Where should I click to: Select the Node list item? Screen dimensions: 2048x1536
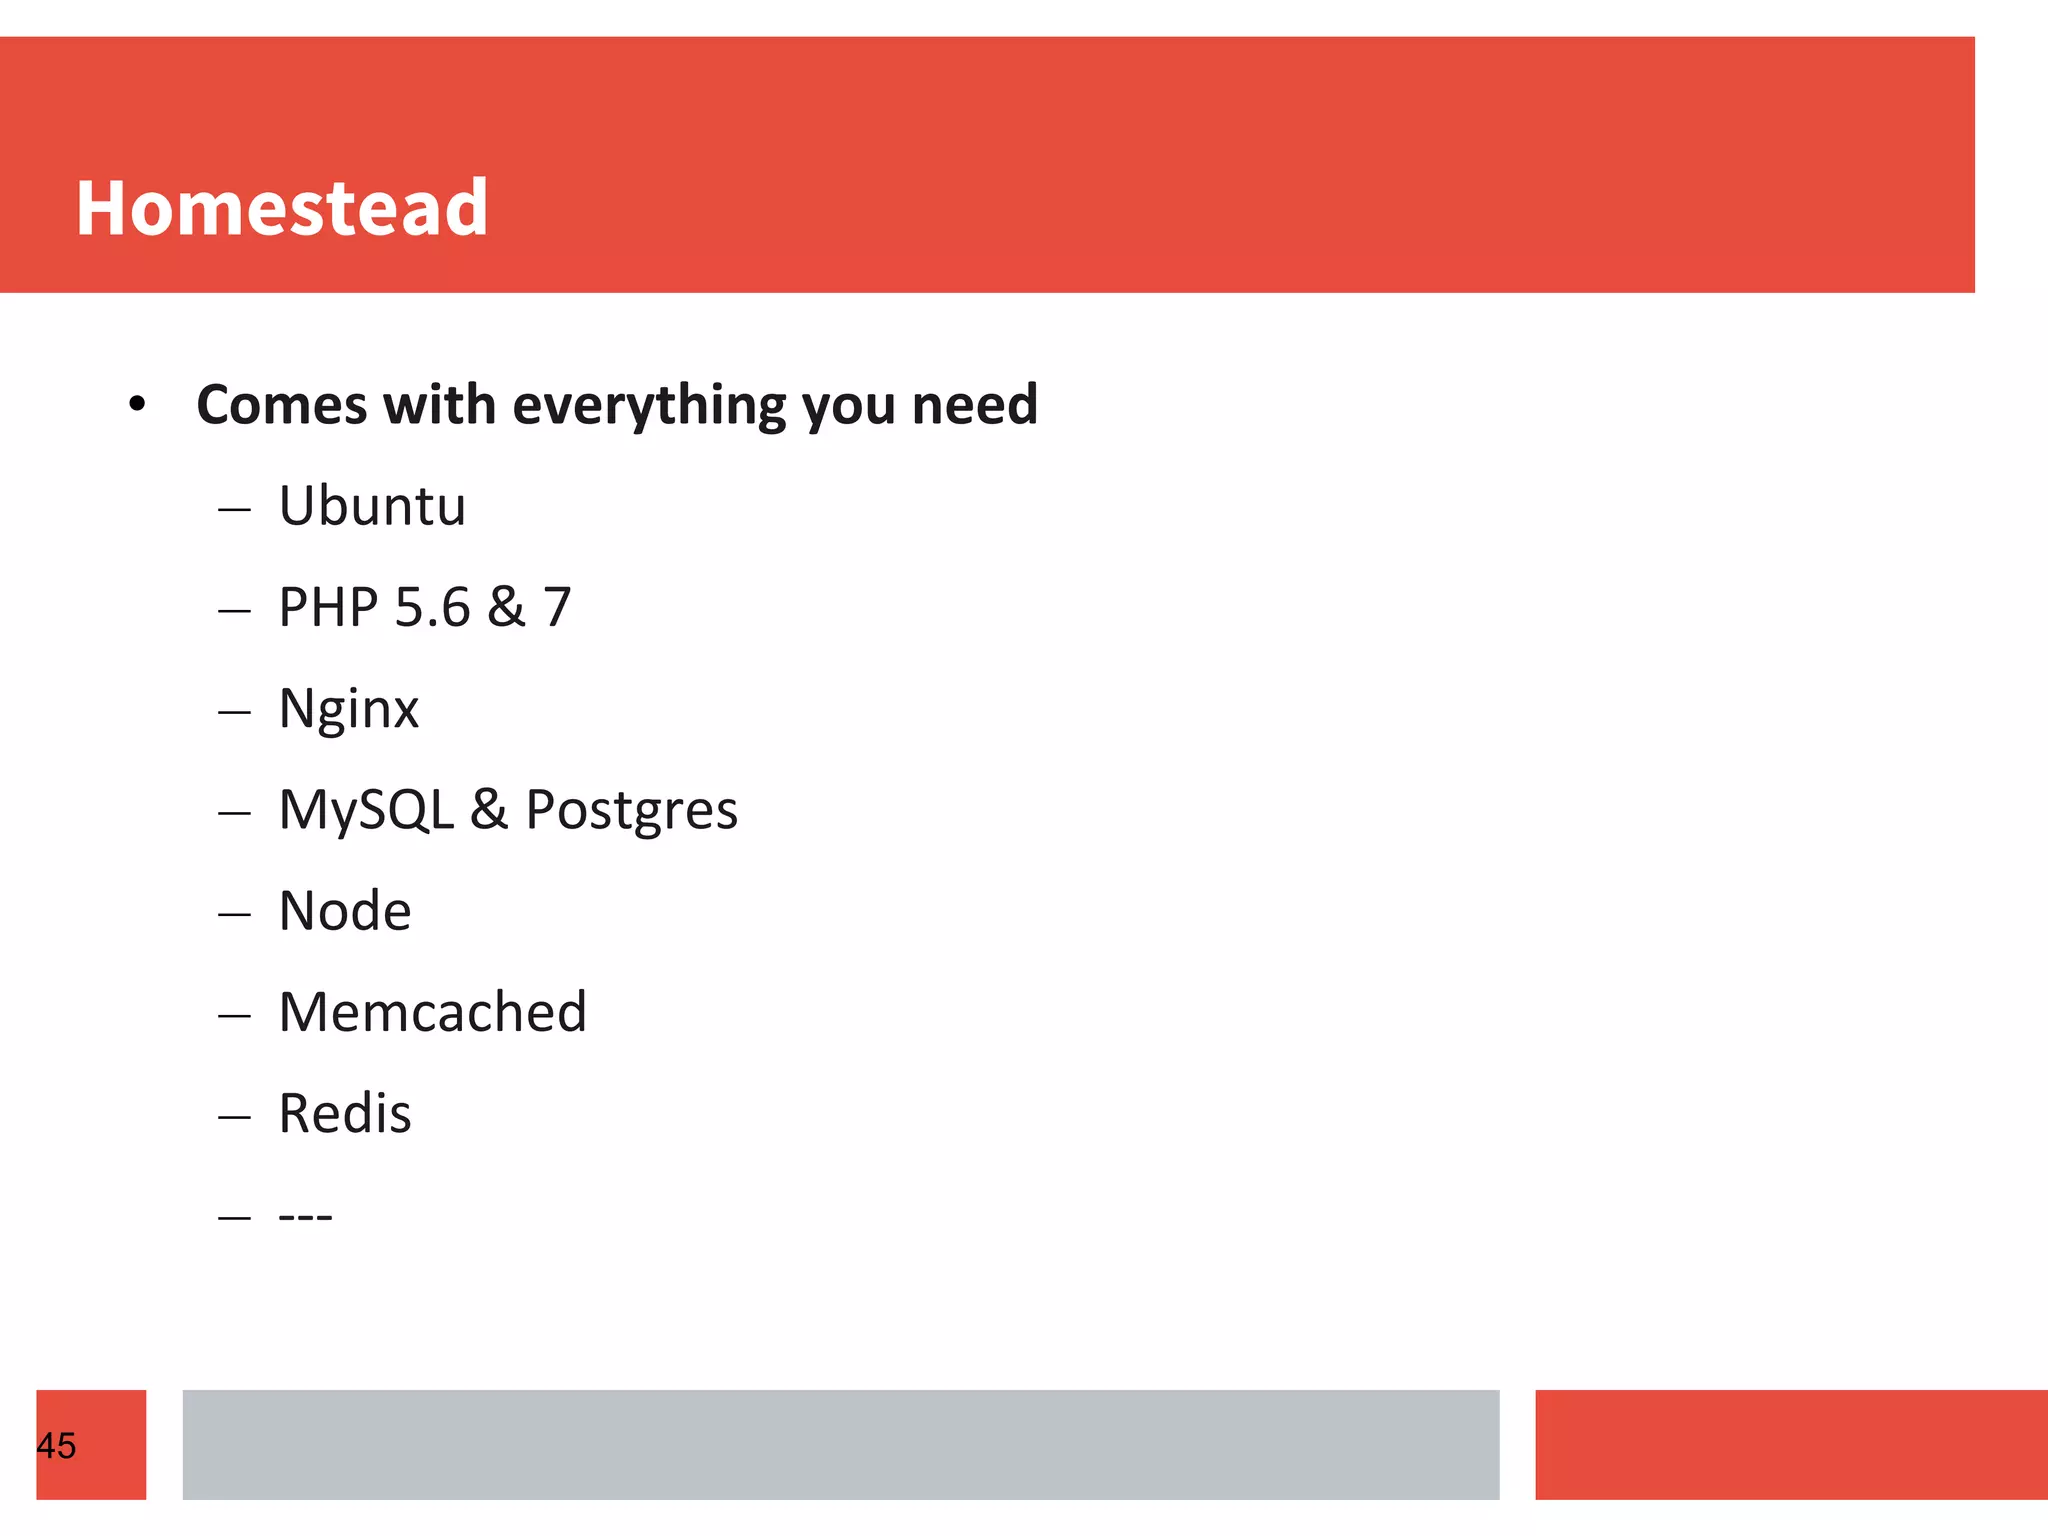345,911
